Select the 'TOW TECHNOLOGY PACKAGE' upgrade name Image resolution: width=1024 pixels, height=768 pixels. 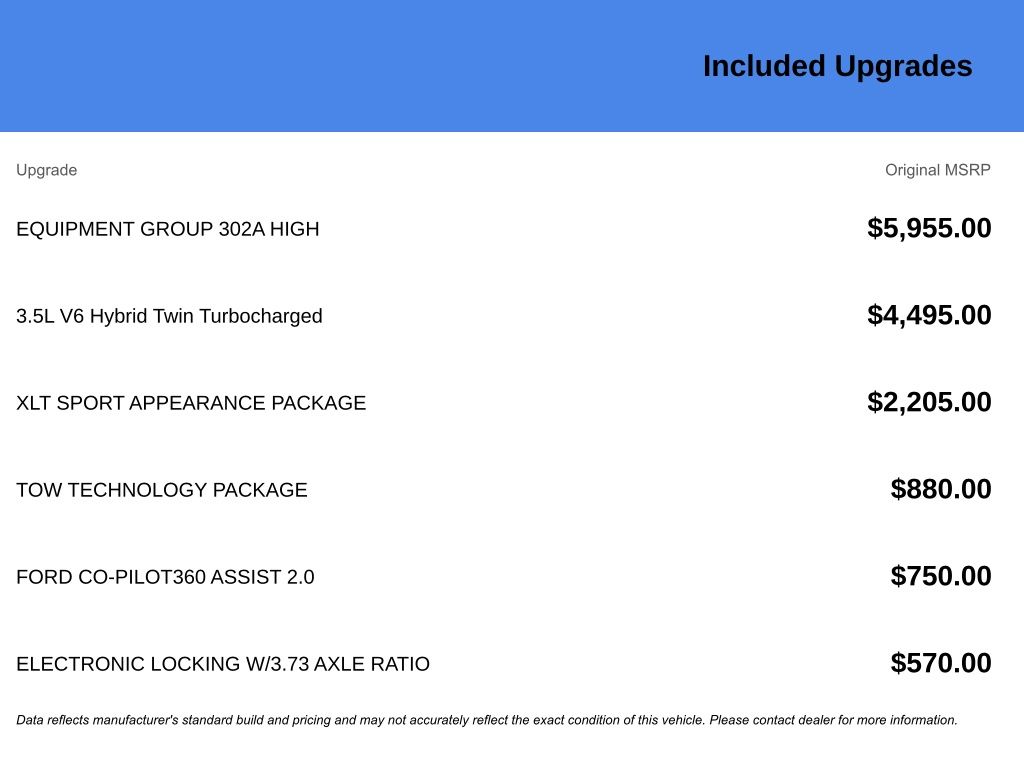(x=162, y=490)
